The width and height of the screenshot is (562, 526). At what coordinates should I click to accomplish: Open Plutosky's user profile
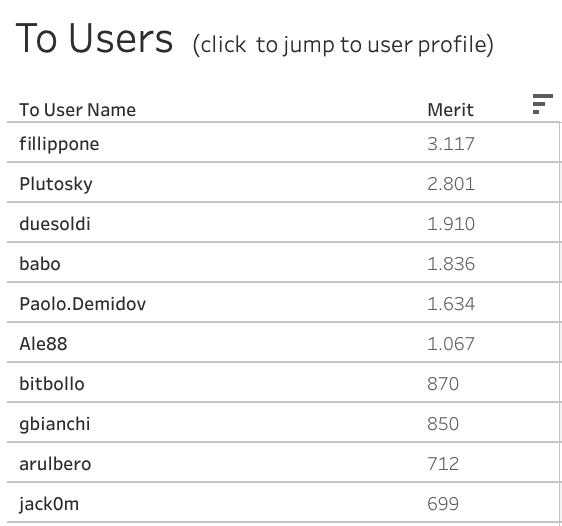pos(56,184)
